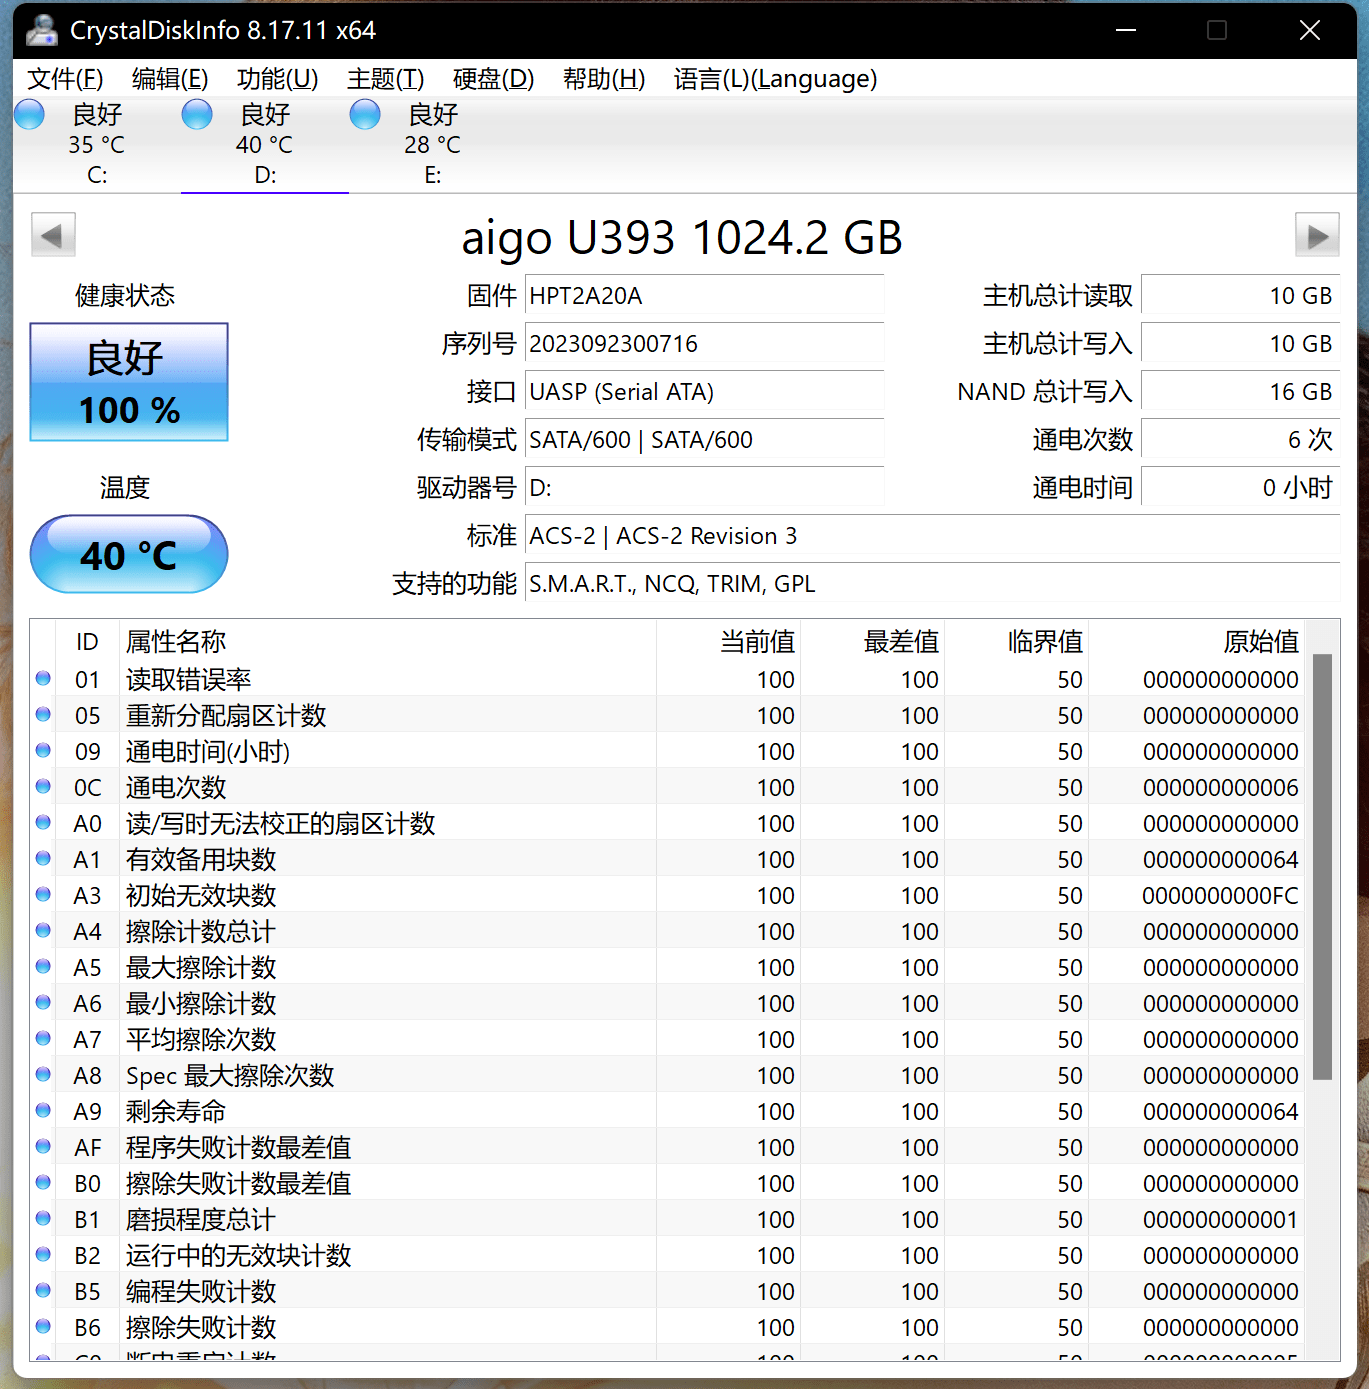Click the 40 °C temperature button

[x=129, y=554]
